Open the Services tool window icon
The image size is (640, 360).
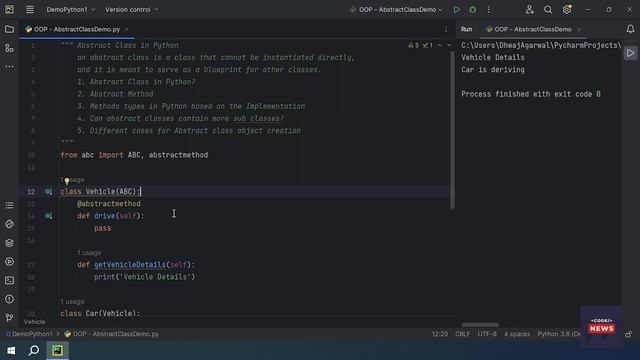[9, 262]
